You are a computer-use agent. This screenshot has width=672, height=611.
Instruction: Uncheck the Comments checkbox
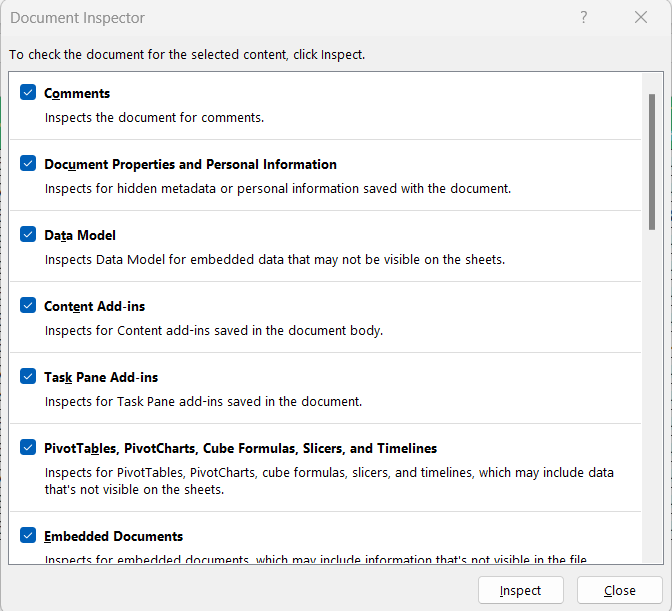[x=28, y=92]
